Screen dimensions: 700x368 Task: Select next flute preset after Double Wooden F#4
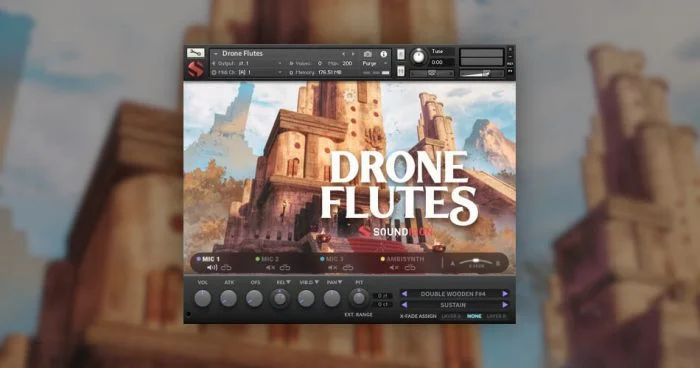point(505,294)
